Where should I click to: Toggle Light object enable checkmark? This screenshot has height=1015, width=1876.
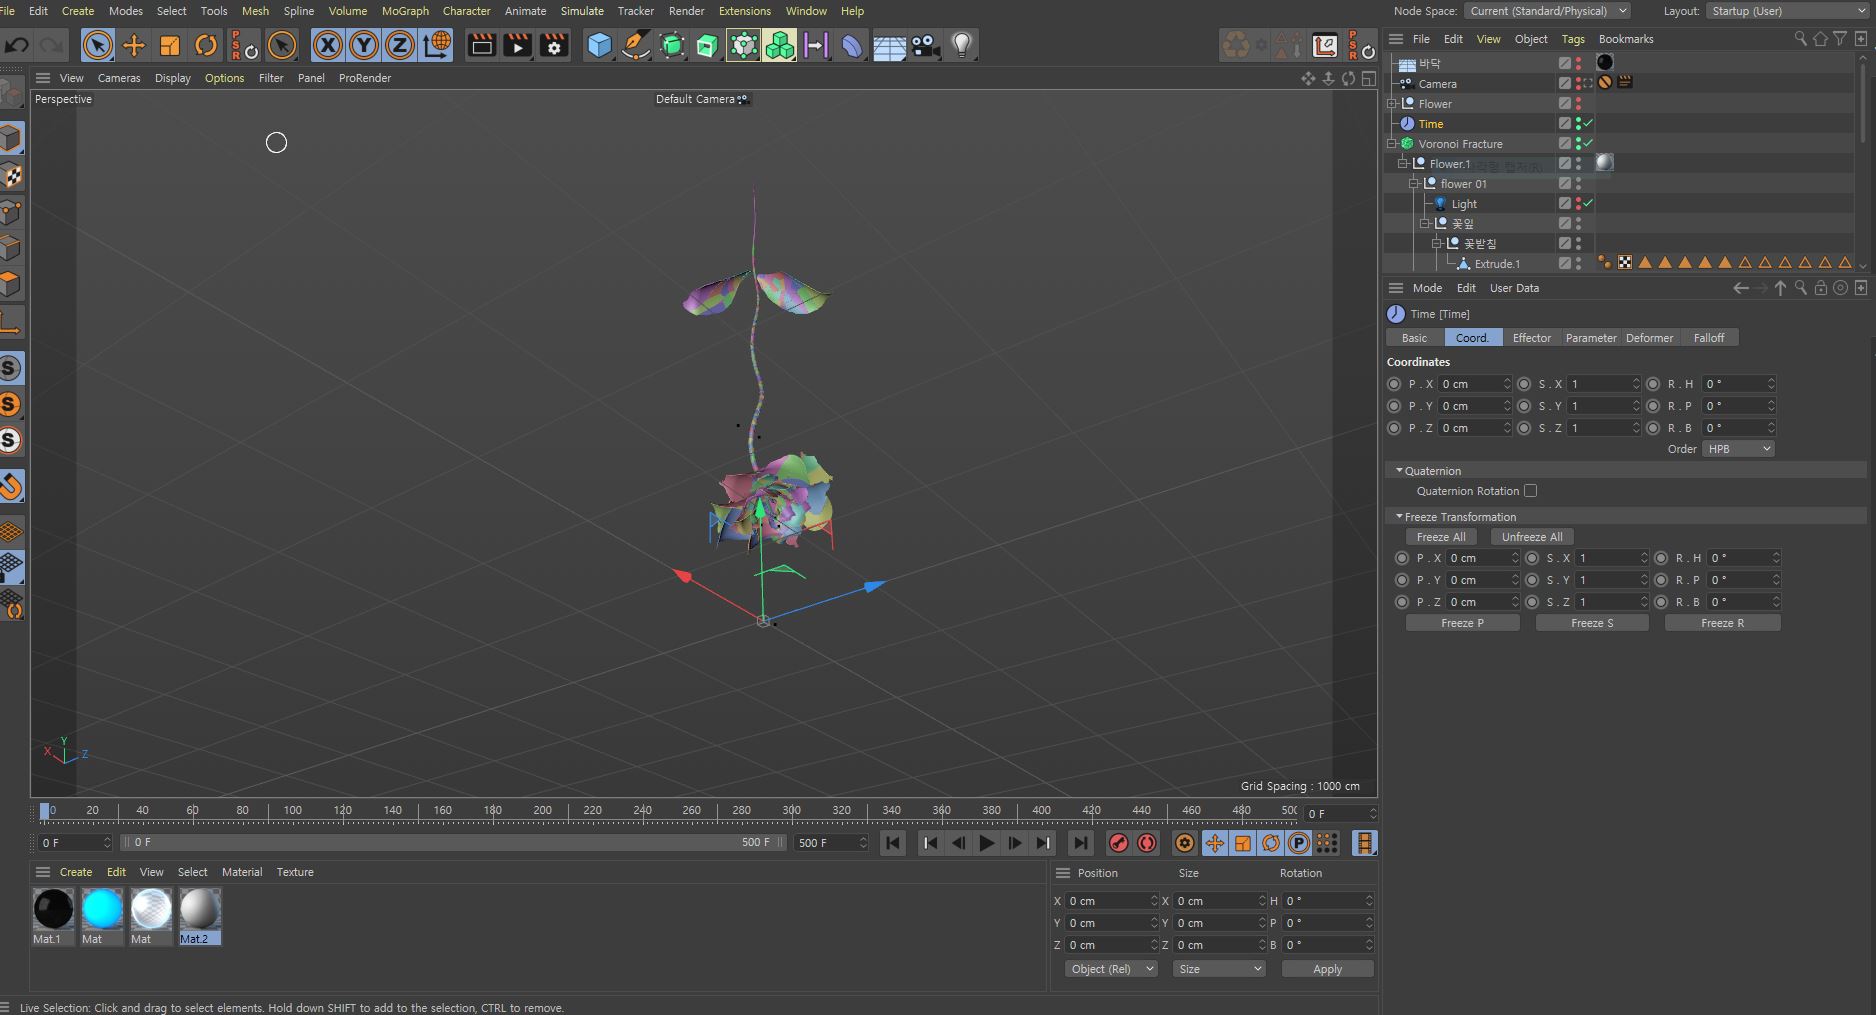[1588, 204]
